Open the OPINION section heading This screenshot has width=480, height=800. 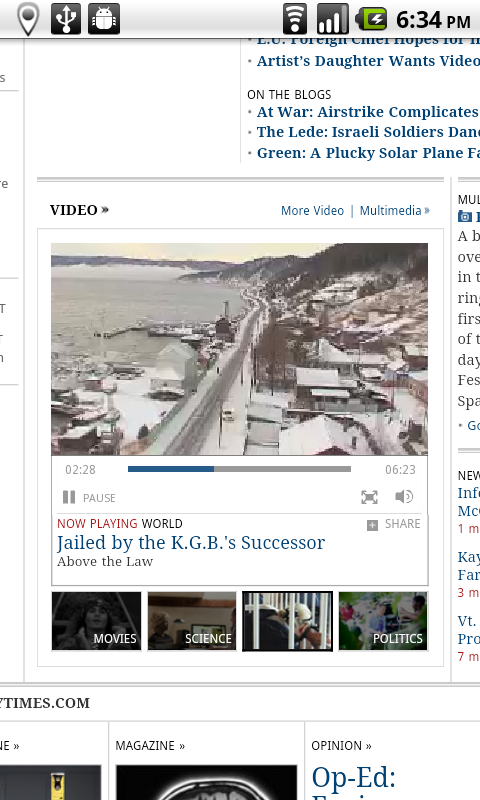coord(341,745)
